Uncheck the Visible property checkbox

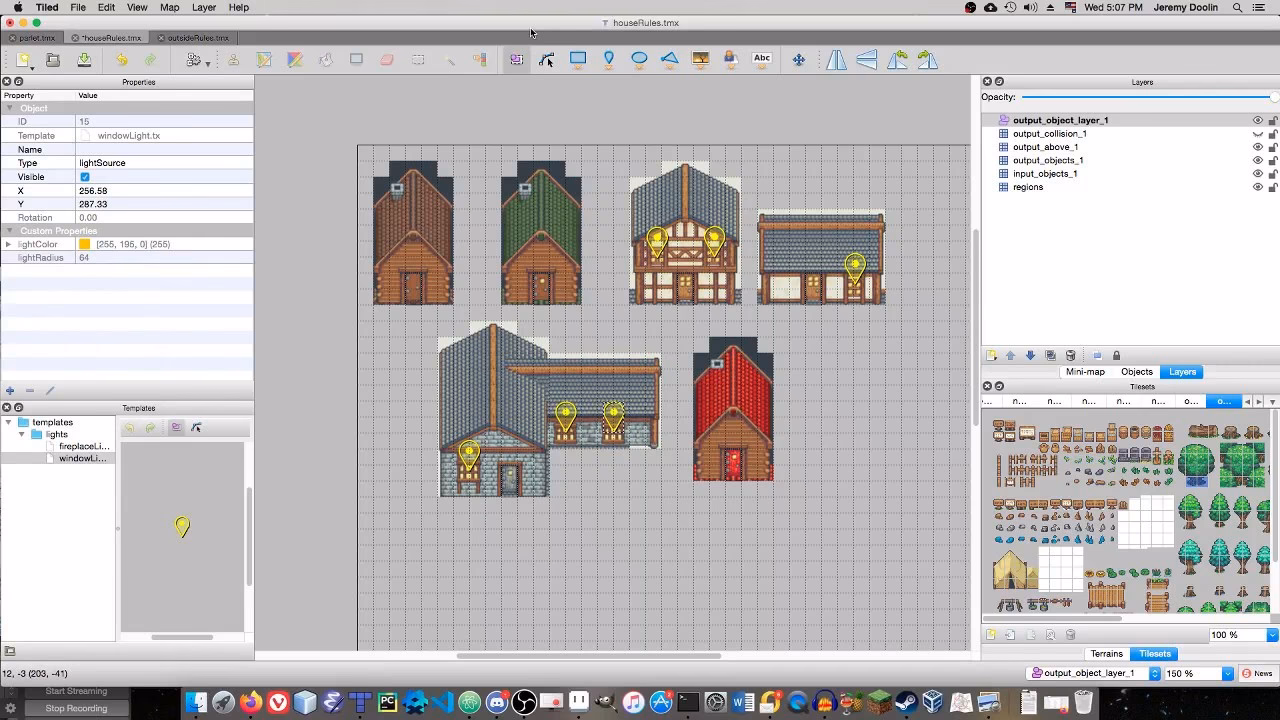point(85,177)
